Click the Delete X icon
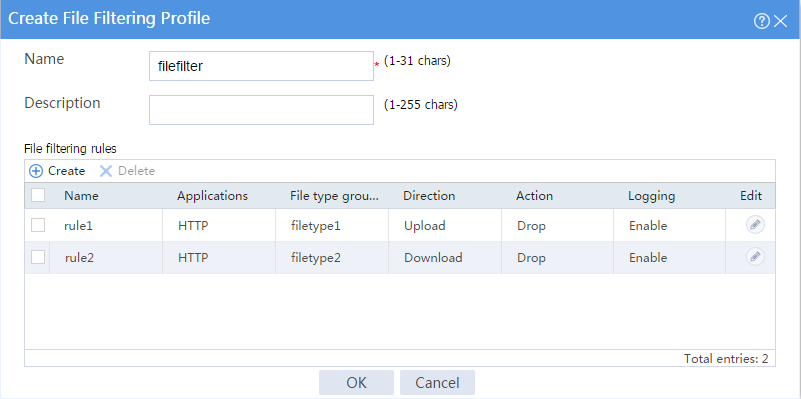 [106, 171]
